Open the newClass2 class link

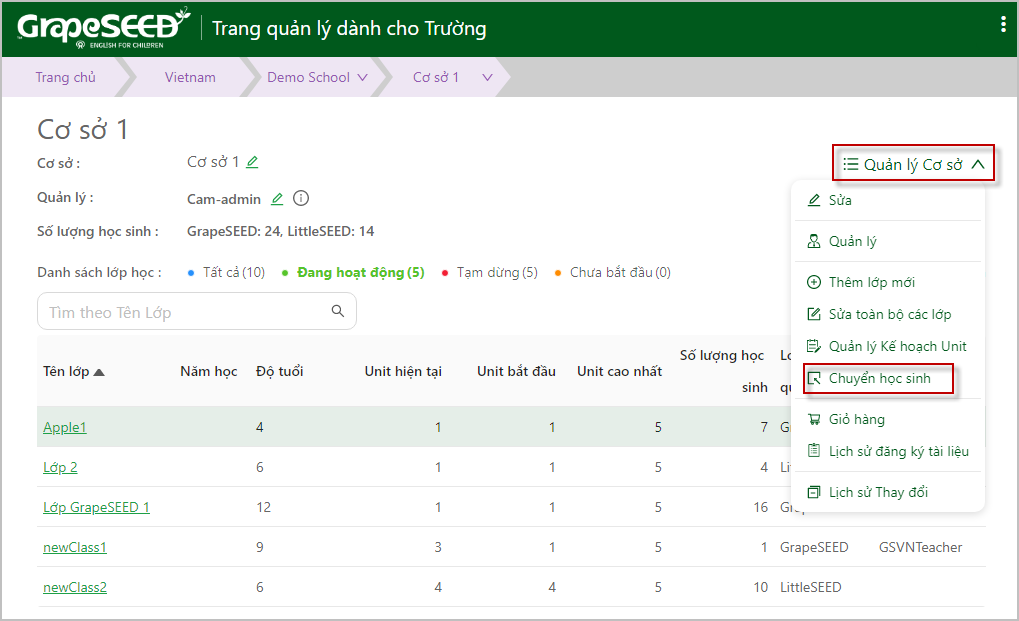[x=75, y=587]
